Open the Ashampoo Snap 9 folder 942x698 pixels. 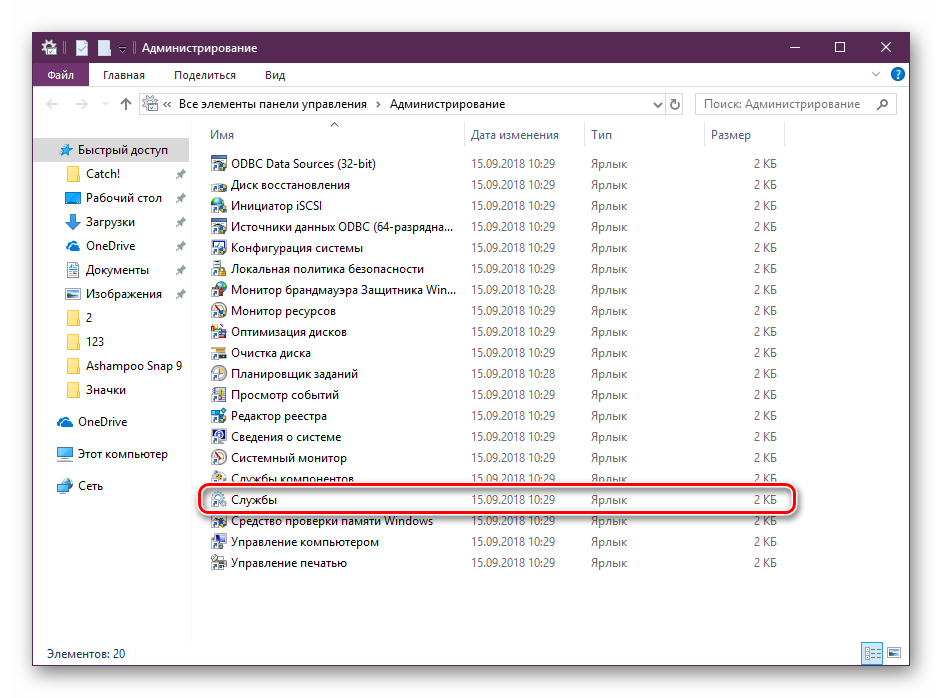click(x=134, y=366)
